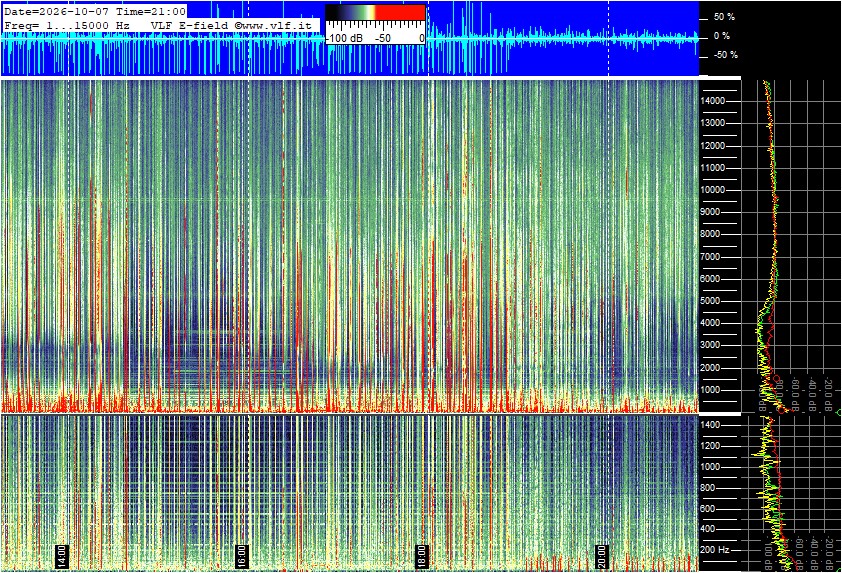The height and width of the screenshot is (573, 842).
Task: Click the -50 % amplitude label
Action: pyautogui.click(x=725, y=55)
